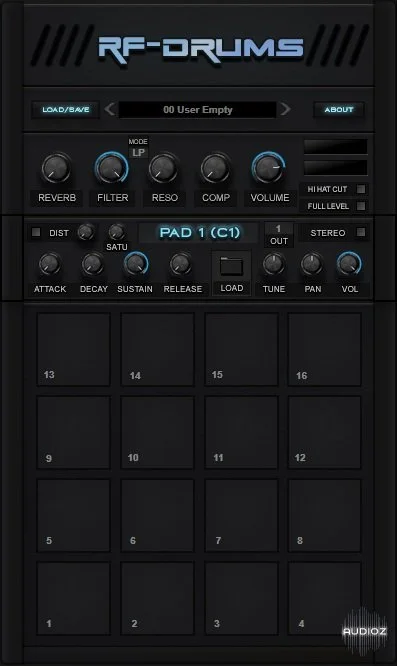Click the lower black display box

[335, 167]
